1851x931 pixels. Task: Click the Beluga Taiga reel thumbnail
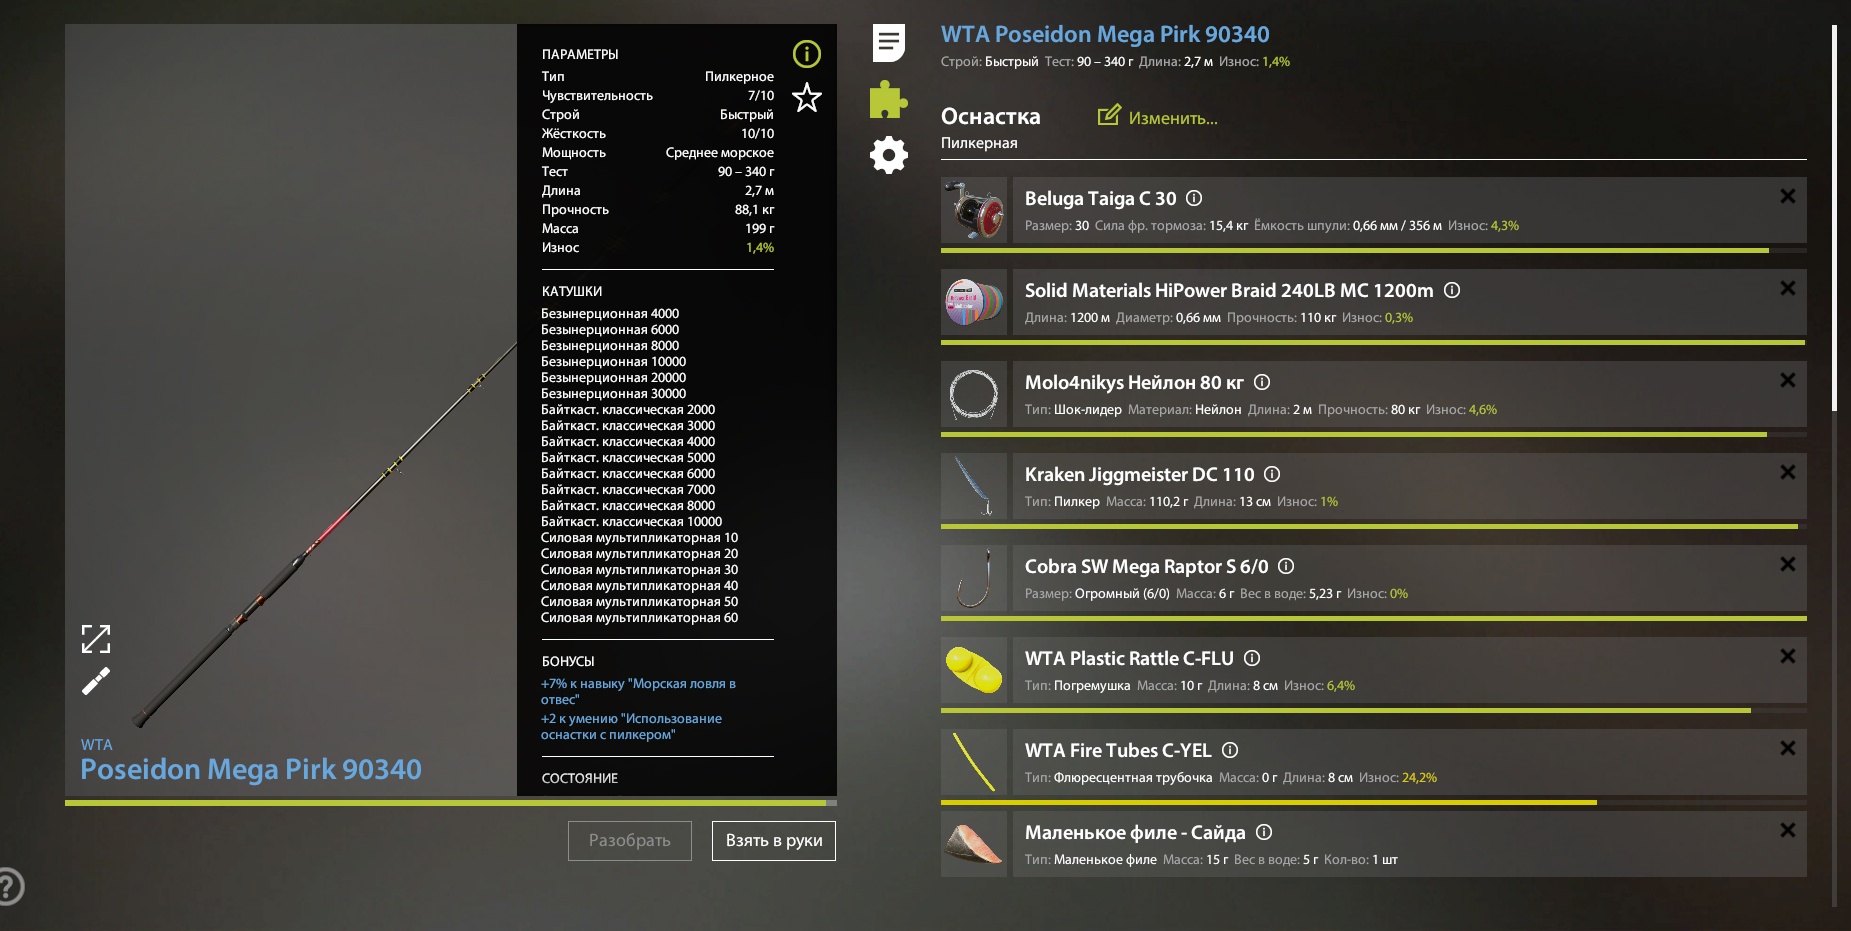974,210
